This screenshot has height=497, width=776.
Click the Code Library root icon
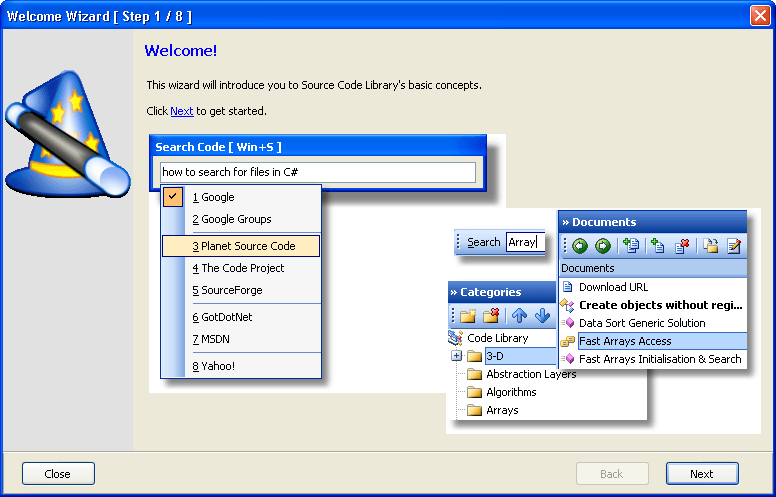455,338
